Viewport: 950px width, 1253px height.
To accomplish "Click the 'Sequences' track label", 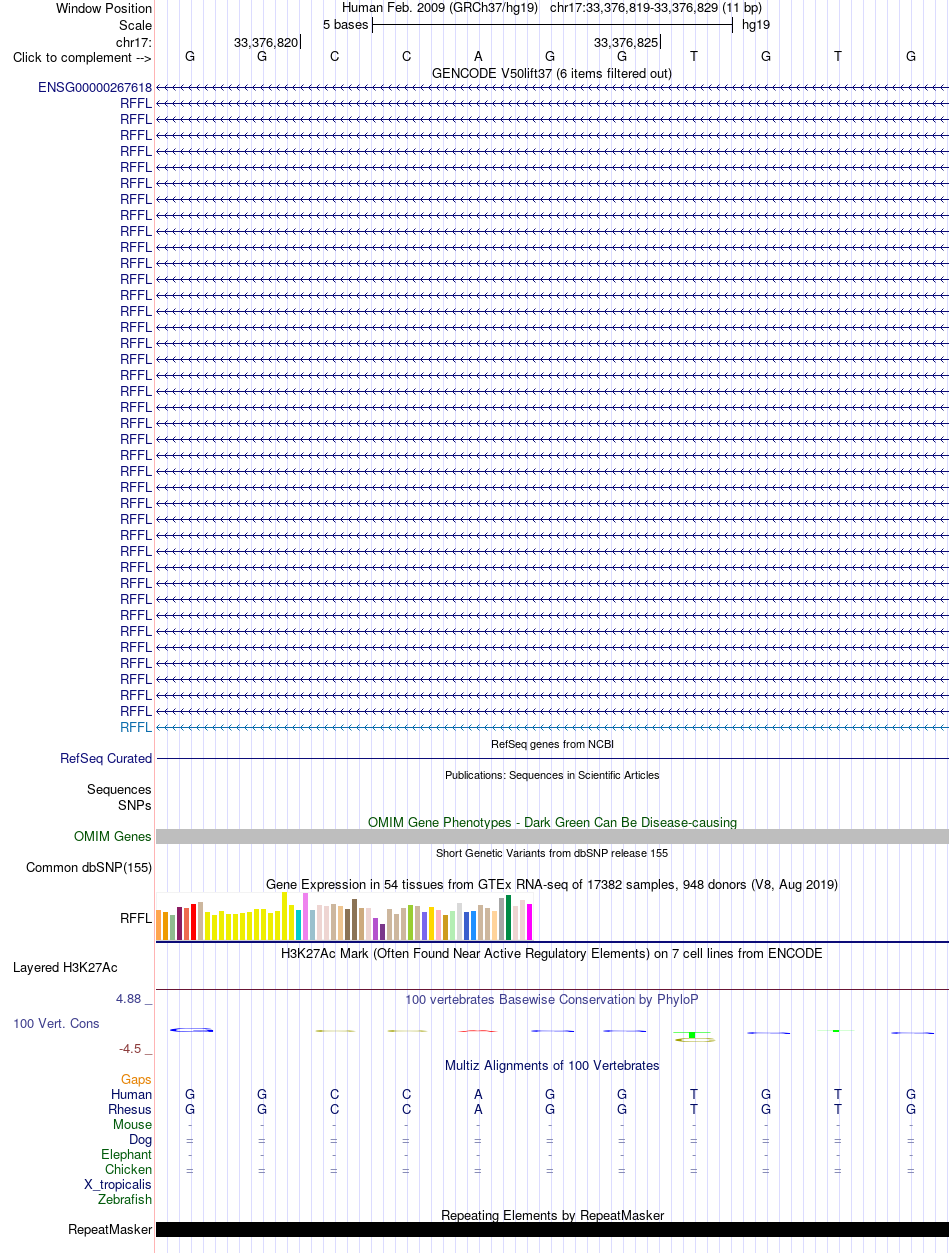I will click(119, 789).
